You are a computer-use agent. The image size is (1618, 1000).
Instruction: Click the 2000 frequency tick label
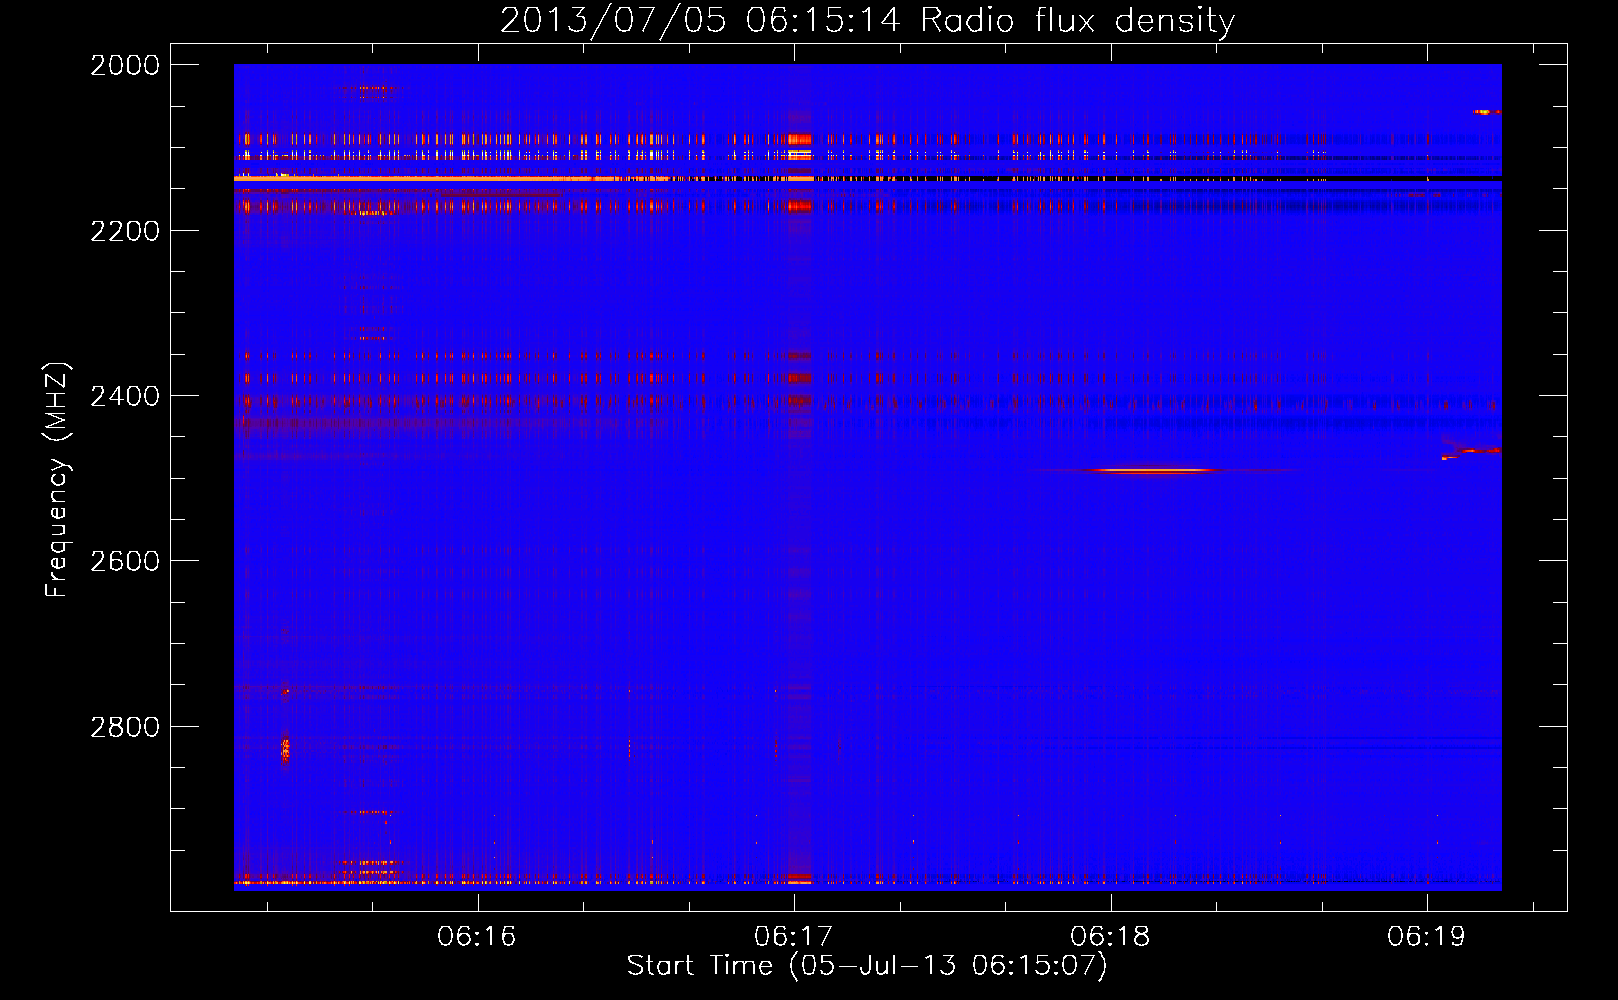point(125,65)
